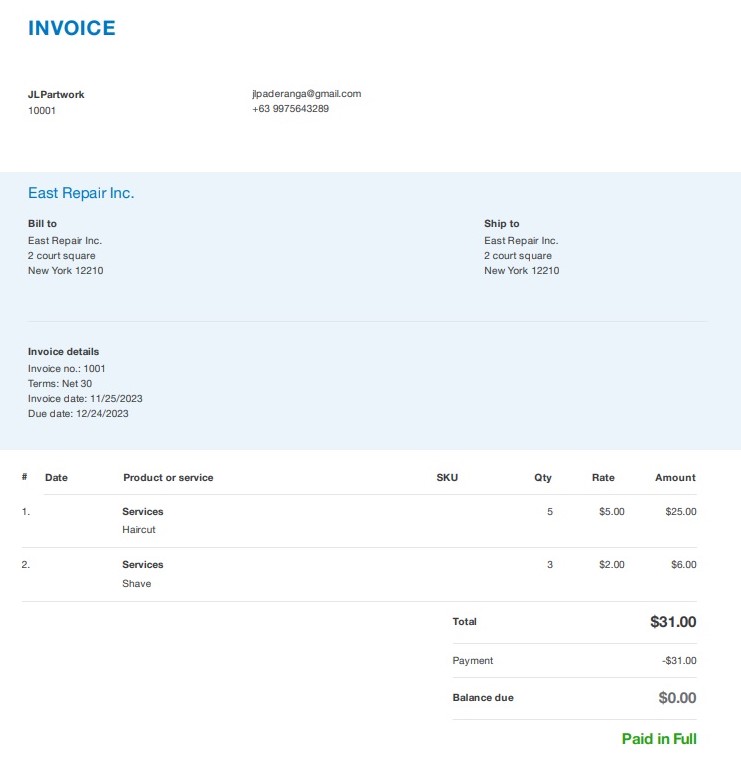Select the JLPartwork company name
The width and height of the screenshot is (741, 762).
(56, 95)
